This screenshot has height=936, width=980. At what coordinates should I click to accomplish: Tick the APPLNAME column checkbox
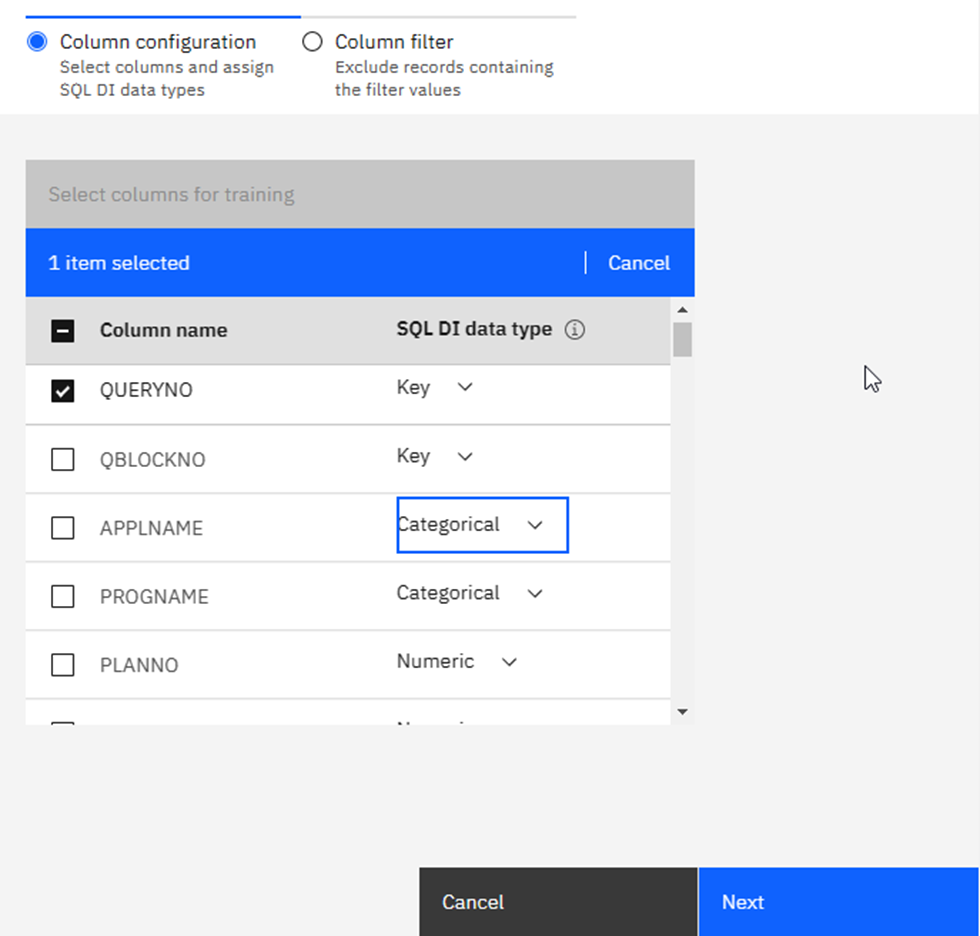pos(63,528)
